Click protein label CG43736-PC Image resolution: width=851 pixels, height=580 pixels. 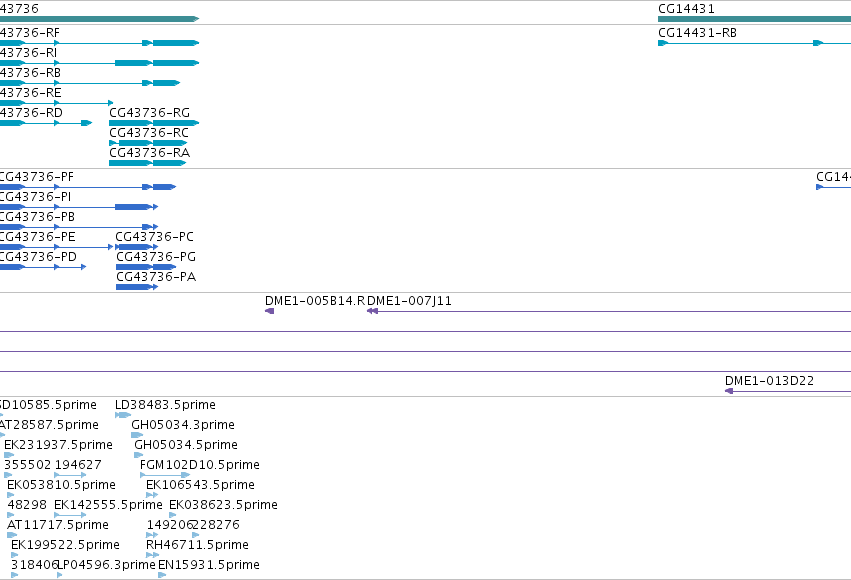(154, 237)
